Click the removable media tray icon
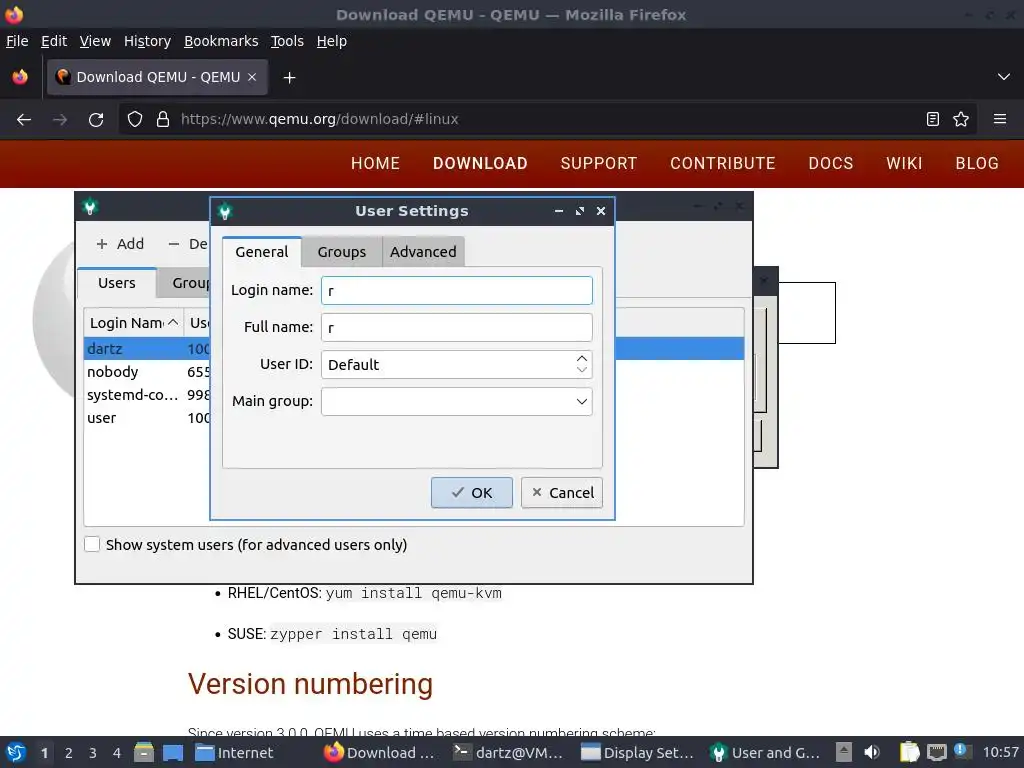 844,752
